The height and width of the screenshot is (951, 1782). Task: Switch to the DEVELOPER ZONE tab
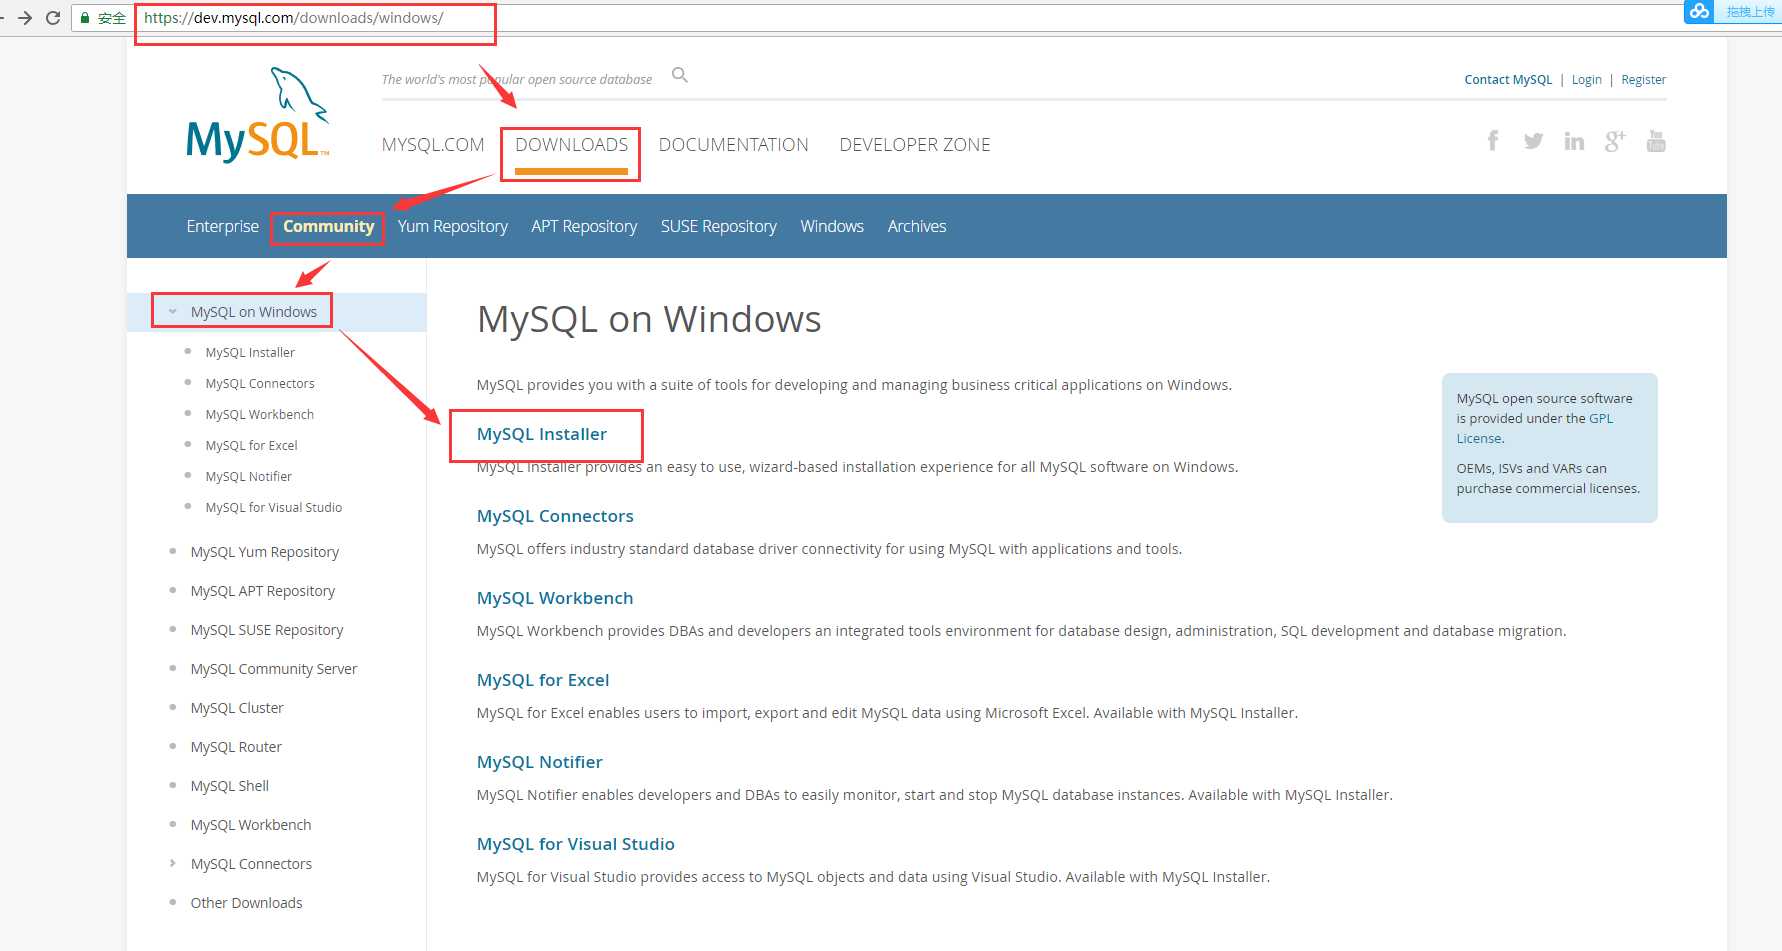point(915,145)
